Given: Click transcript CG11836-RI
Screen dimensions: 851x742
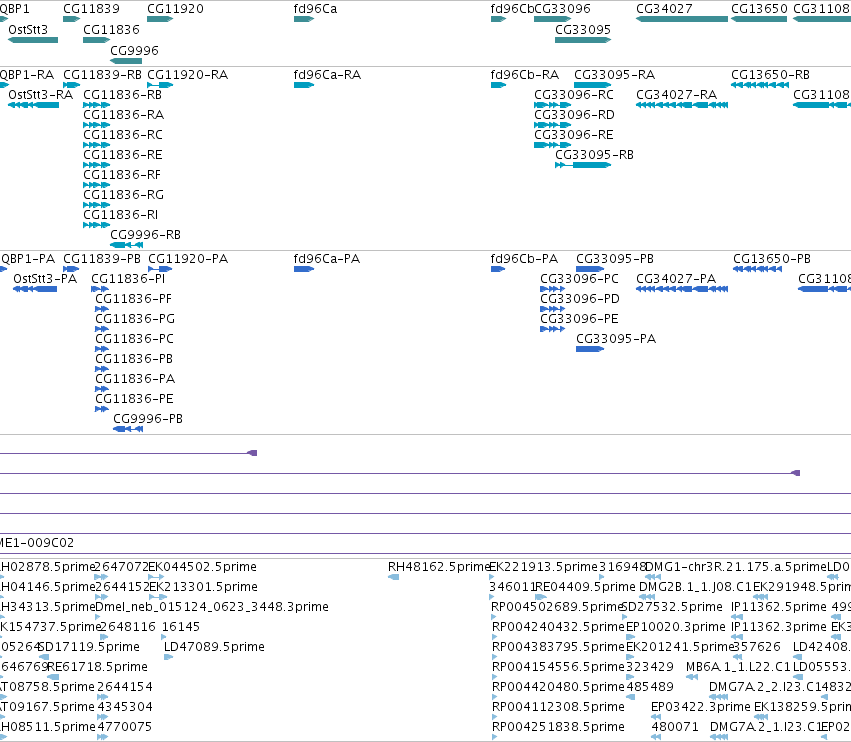Looking at the screenshot, I should click(x=120, y=214).
